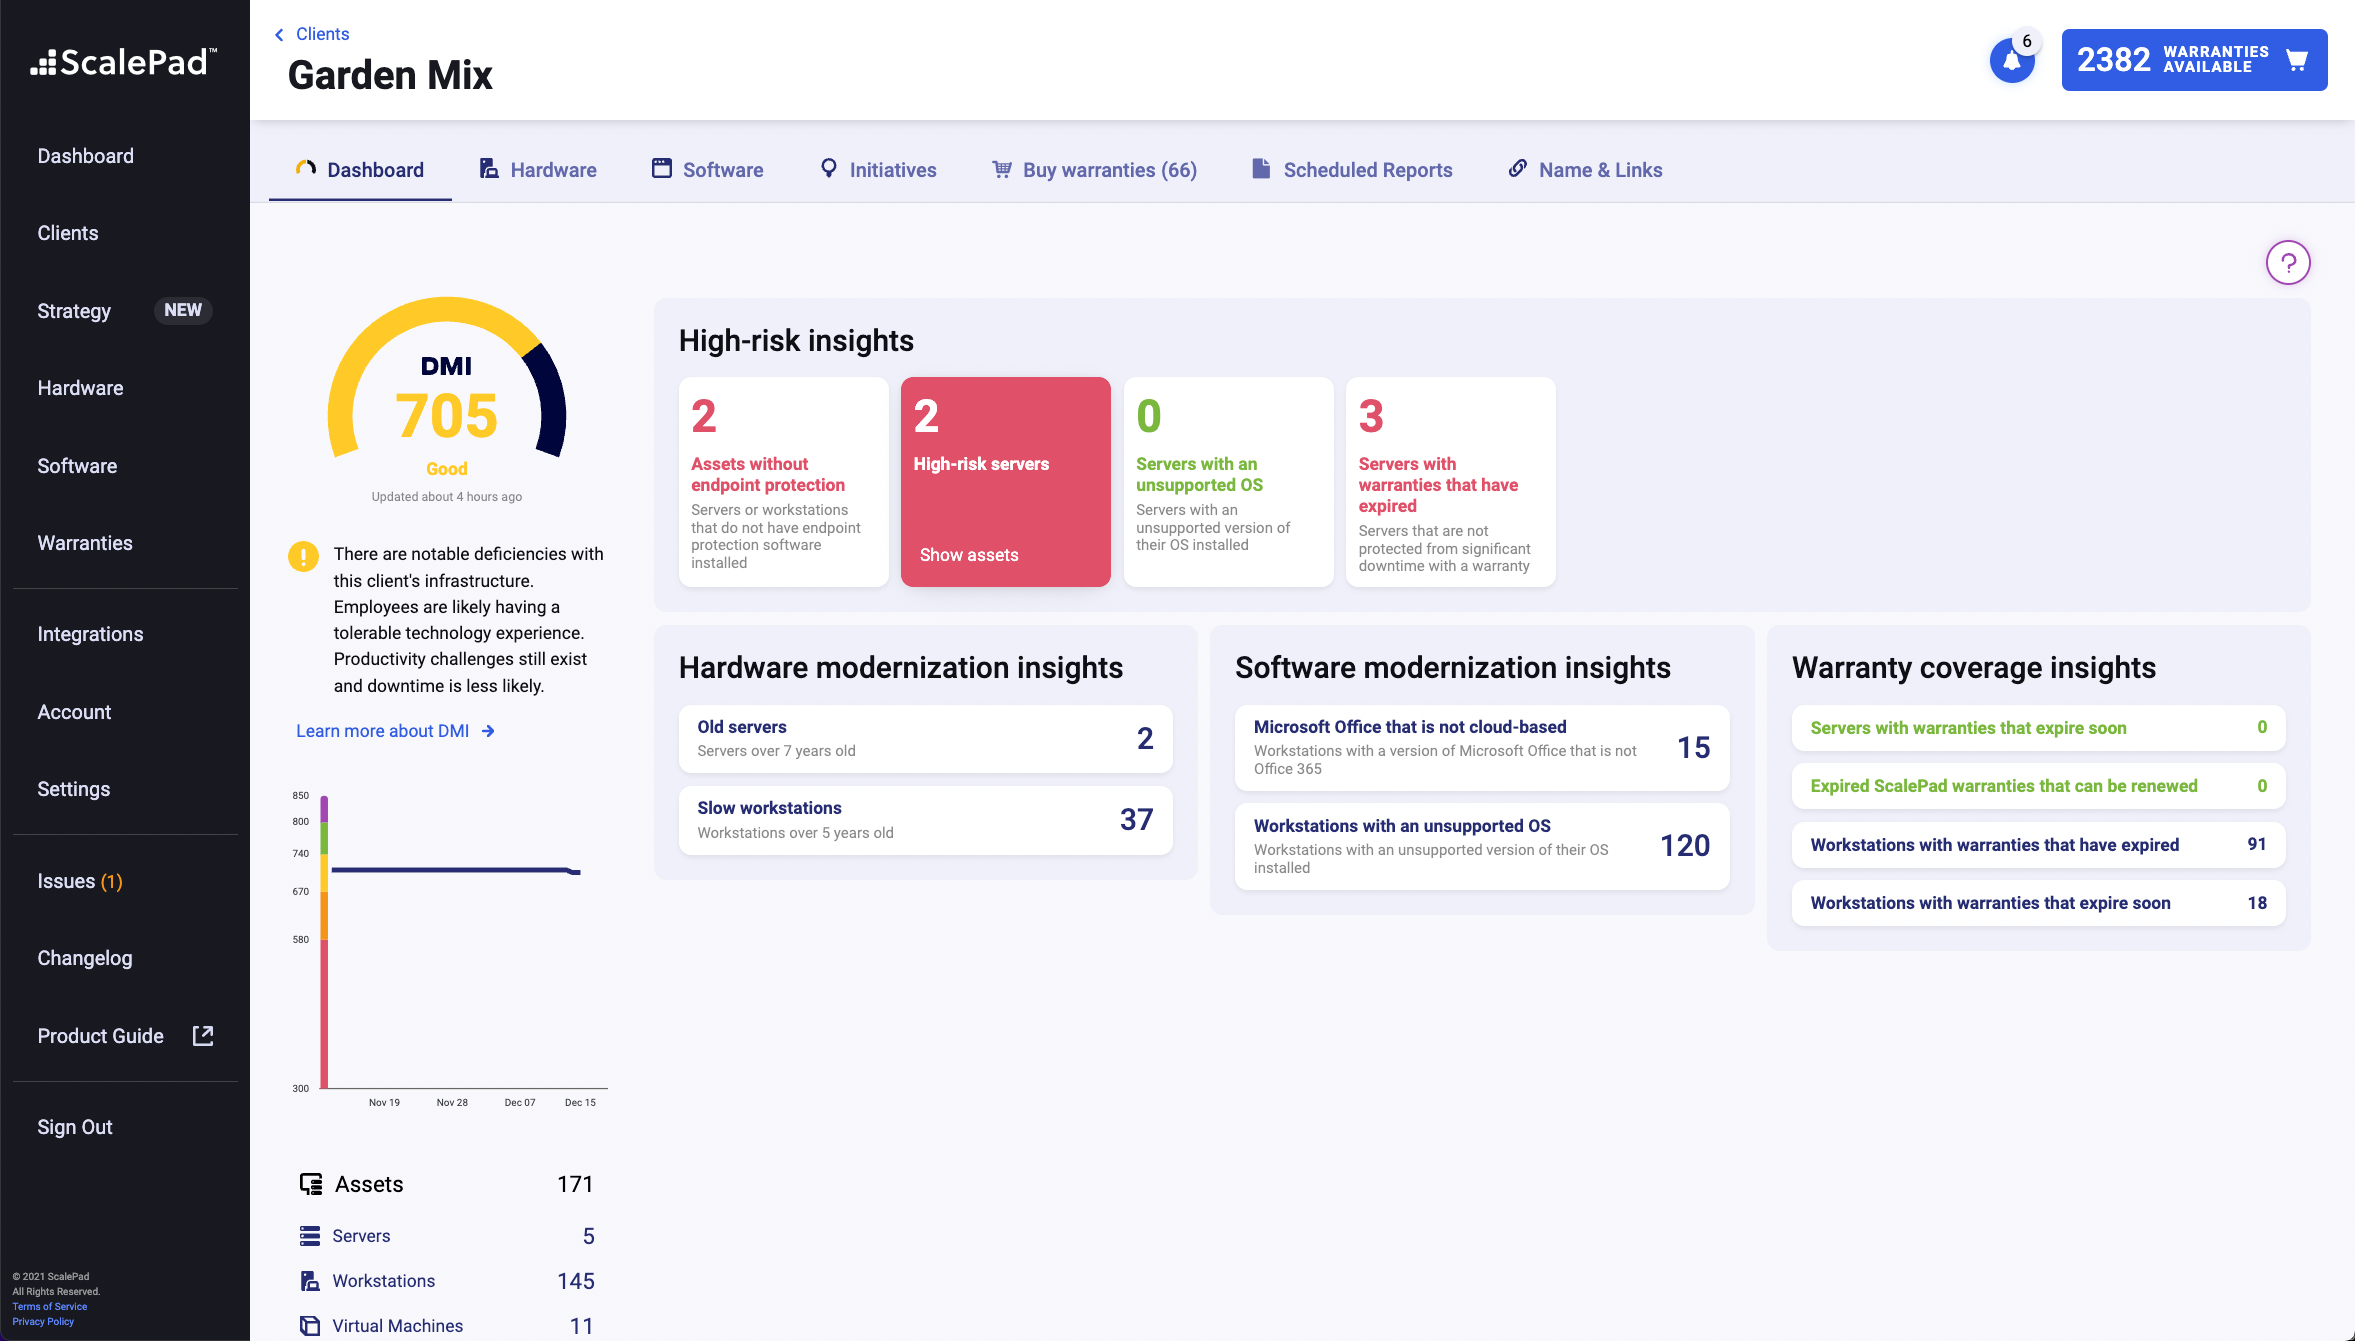Click Sign Out in the sidebar
2355x1341 pixels.
[75, 1127]
